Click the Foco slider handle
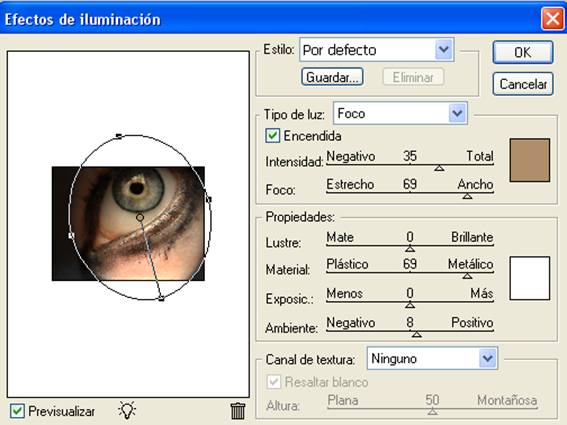This screenshot has height=425, width=567. [x=467, y=196]
